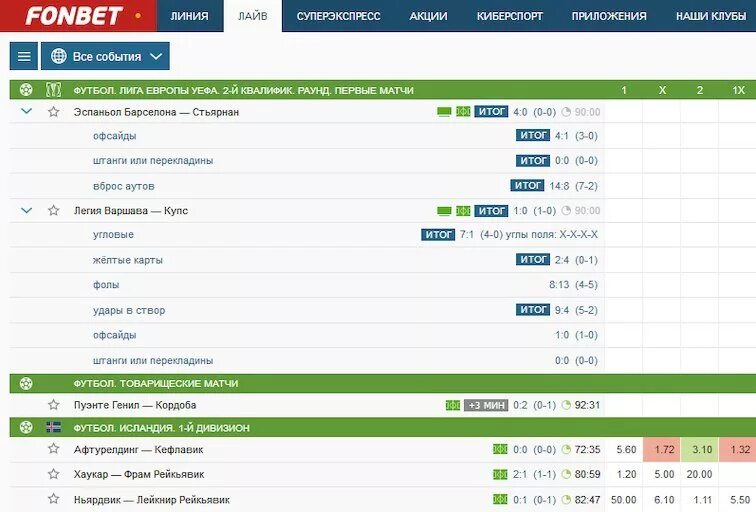Click the Fonbet logo
Image resolution: width=756 pixels, height=512 pixels.
[x=73, y=15]
